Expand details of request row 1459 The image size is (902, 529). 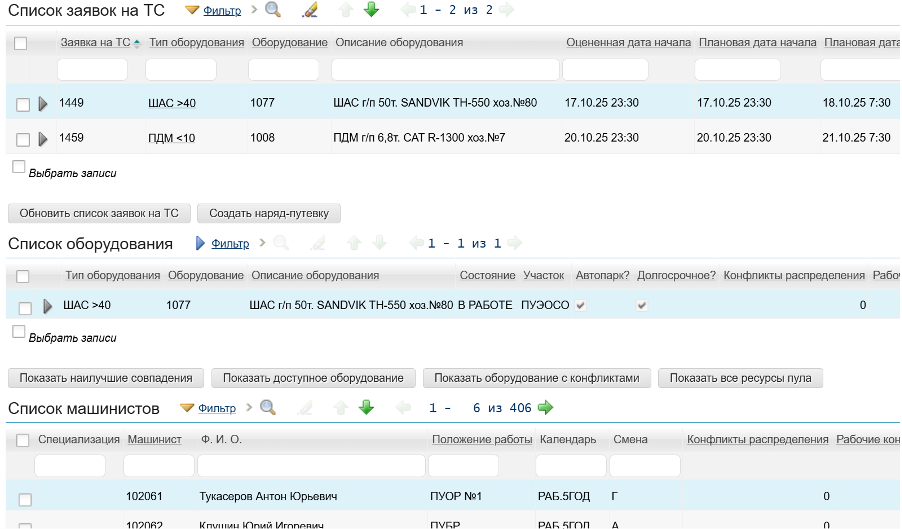[43, 139]
